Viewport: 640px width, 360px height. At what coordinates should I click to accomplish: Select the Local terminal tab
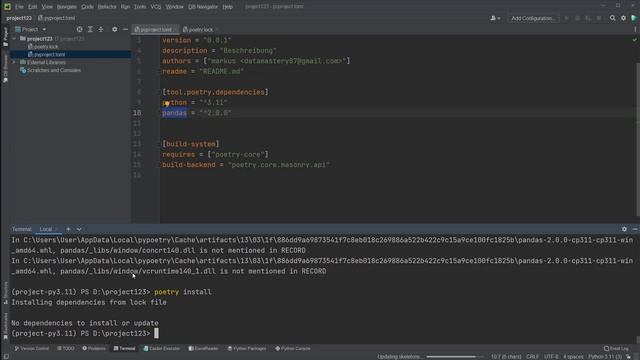[x=46, y=229]
